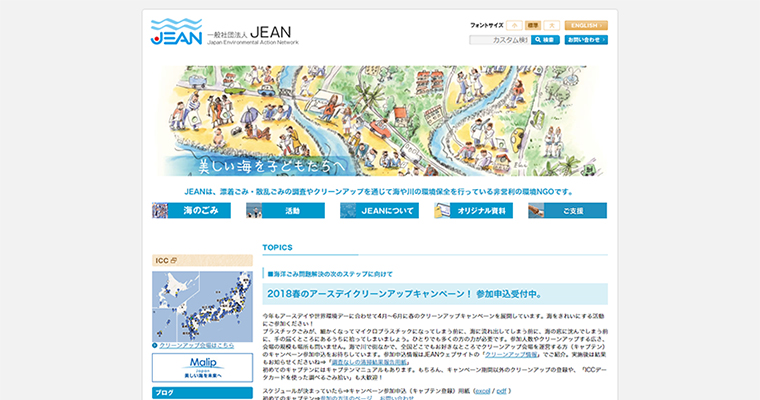Click the illustrated beach map banner
Image resolution: width=760 pixels, height=400 pixels.
tap(380, 121)
